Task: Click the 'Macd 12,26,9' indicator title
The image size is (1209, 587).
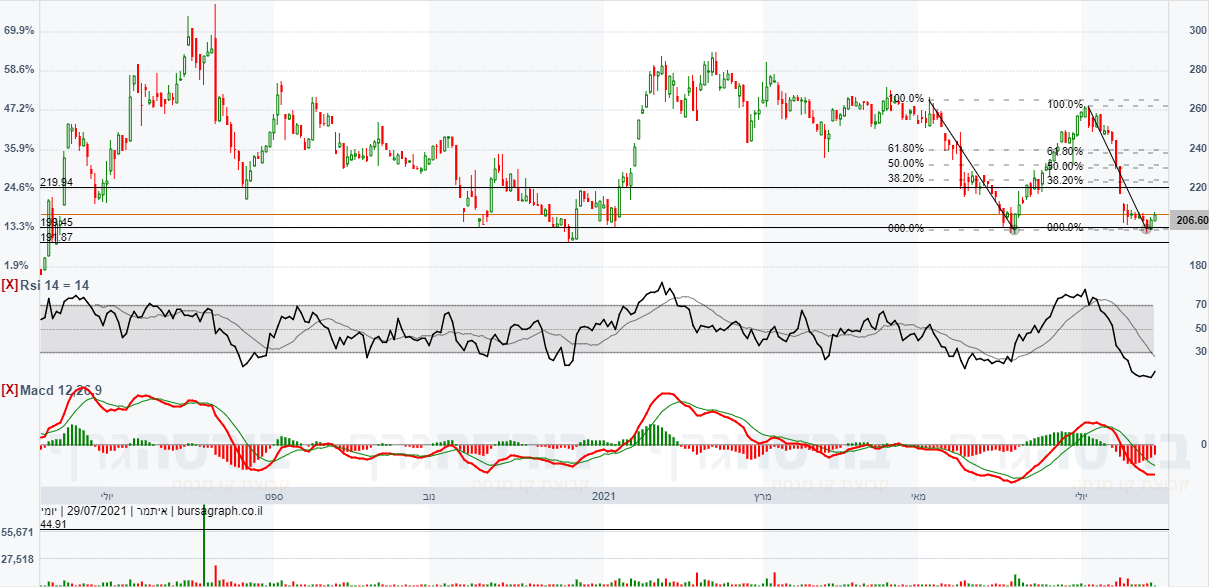Action: (61, 389)
